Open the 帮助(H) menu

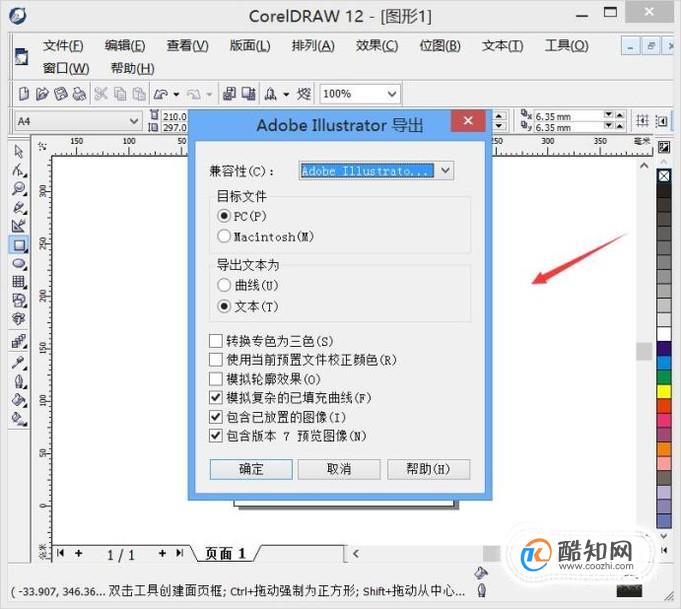pyautogui.click(x=132, y=68)
